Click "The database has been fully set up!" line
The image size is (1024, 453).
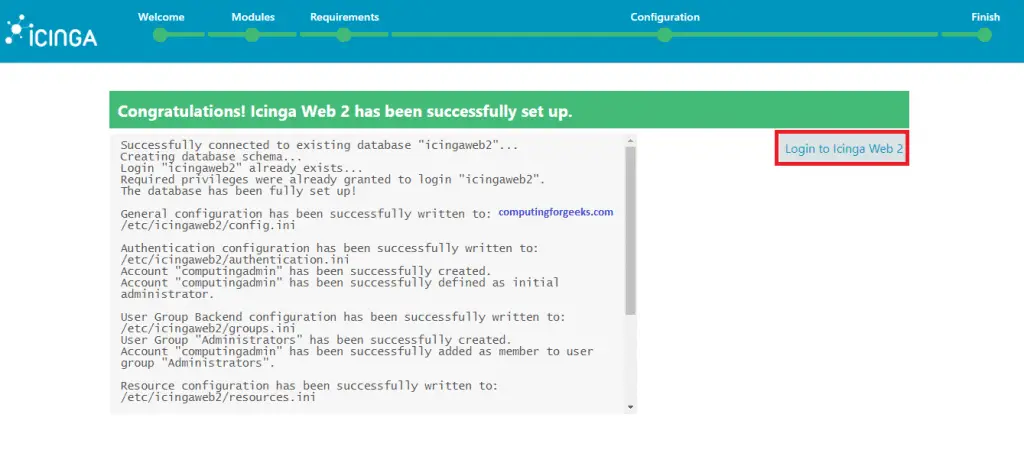click(238, 191)
